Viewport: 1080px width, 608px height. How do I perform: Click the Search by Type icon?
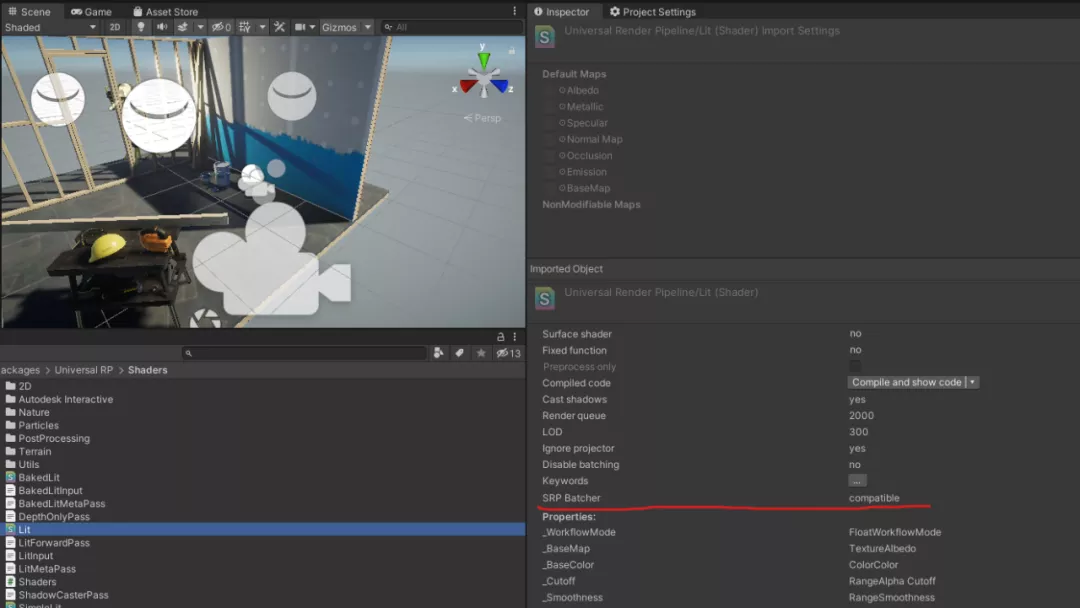point(438,353)
